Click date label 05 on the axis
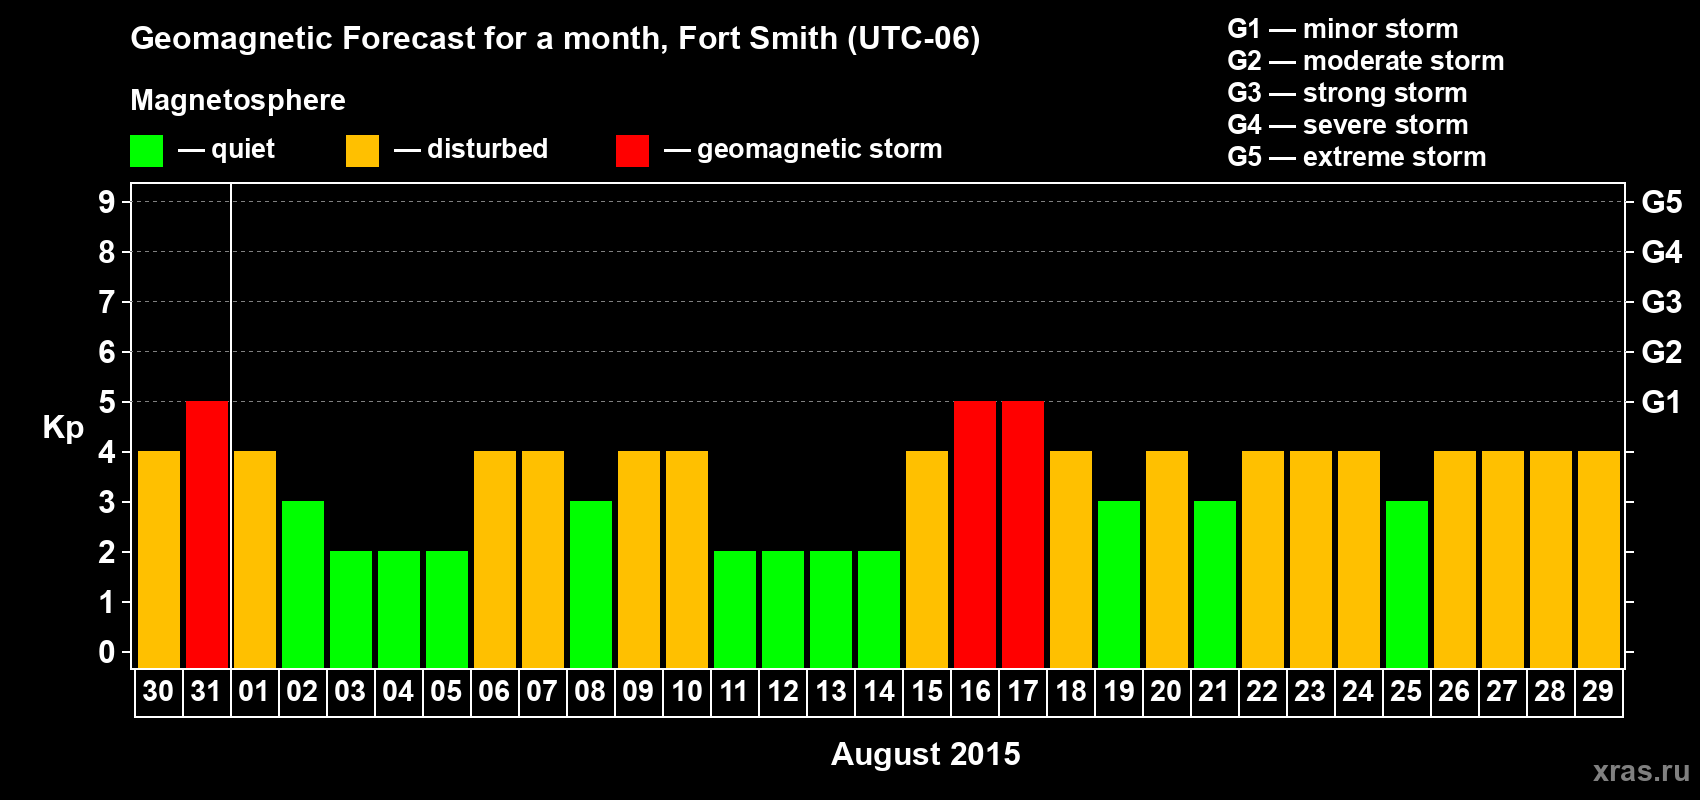1700x800 pixels. pos(446,692)
